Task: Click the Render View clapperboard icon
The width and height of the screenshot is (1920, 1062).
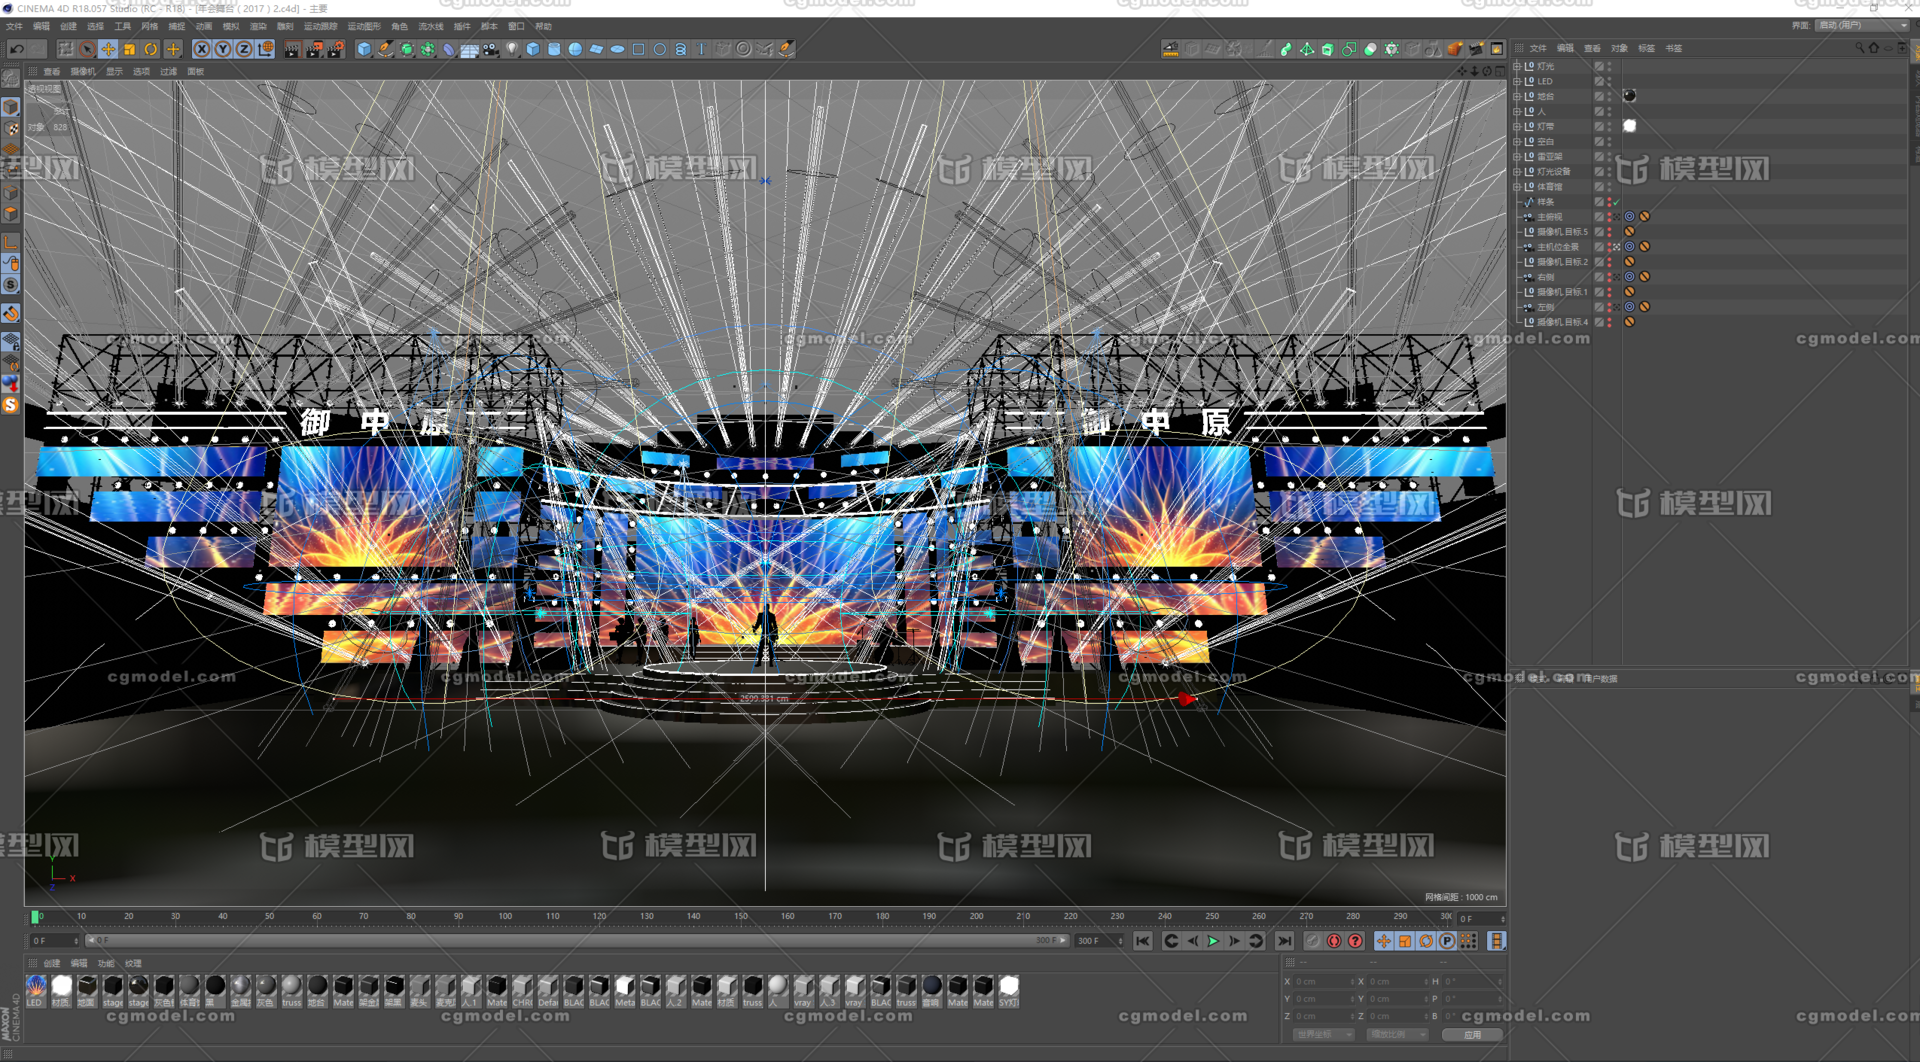Action: click(291, 49)
